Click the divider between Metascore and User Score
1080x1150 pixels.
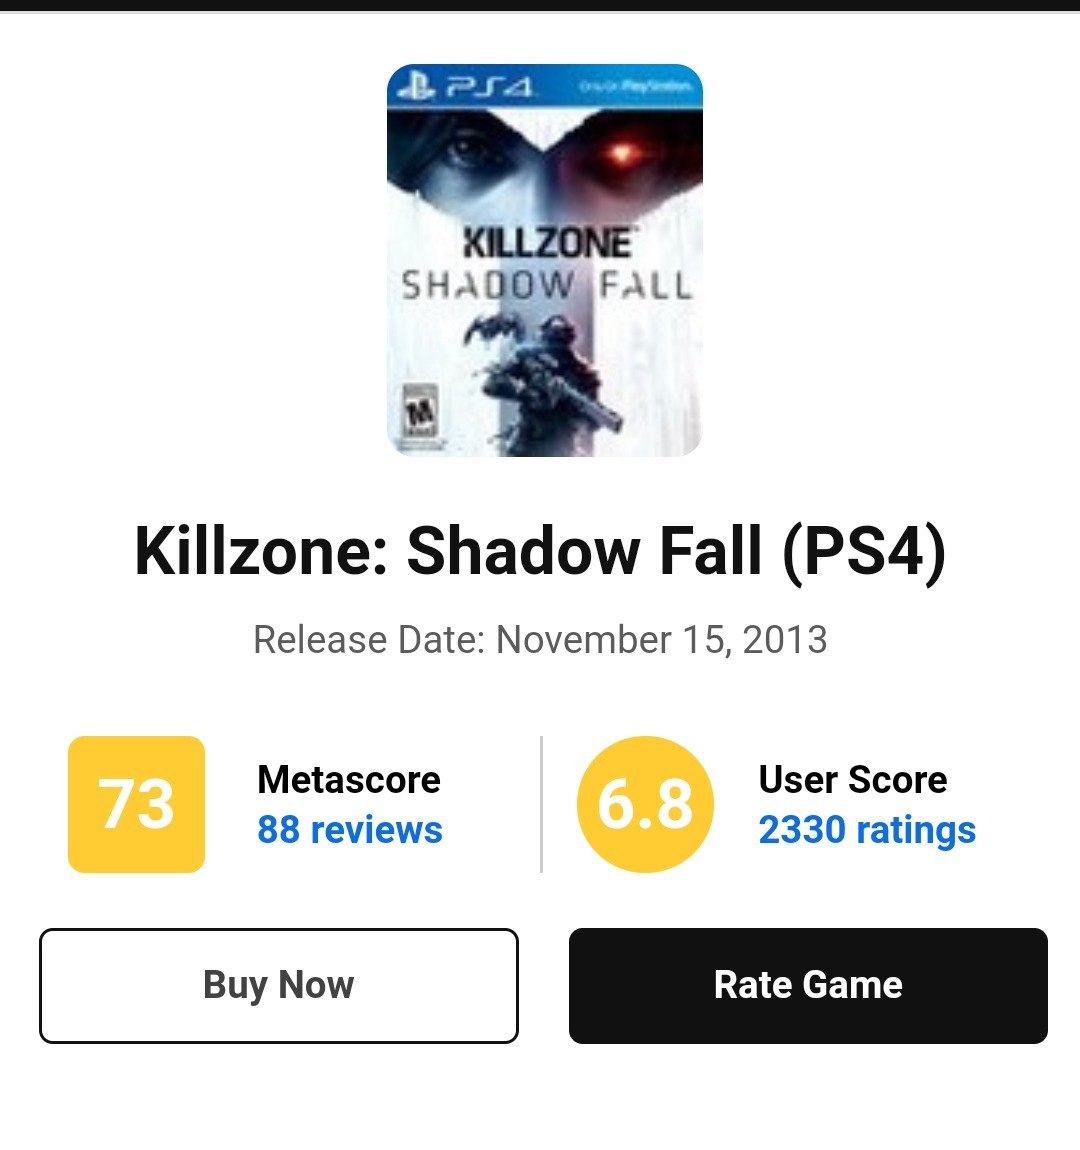pyautogui.click(x=541, y=804)
